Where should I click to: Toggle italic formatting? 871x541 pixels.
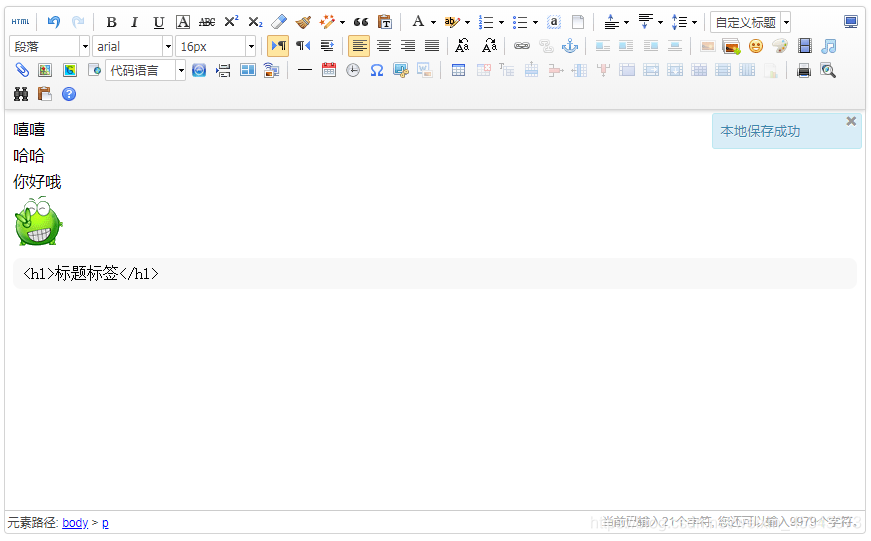(134, 22)
